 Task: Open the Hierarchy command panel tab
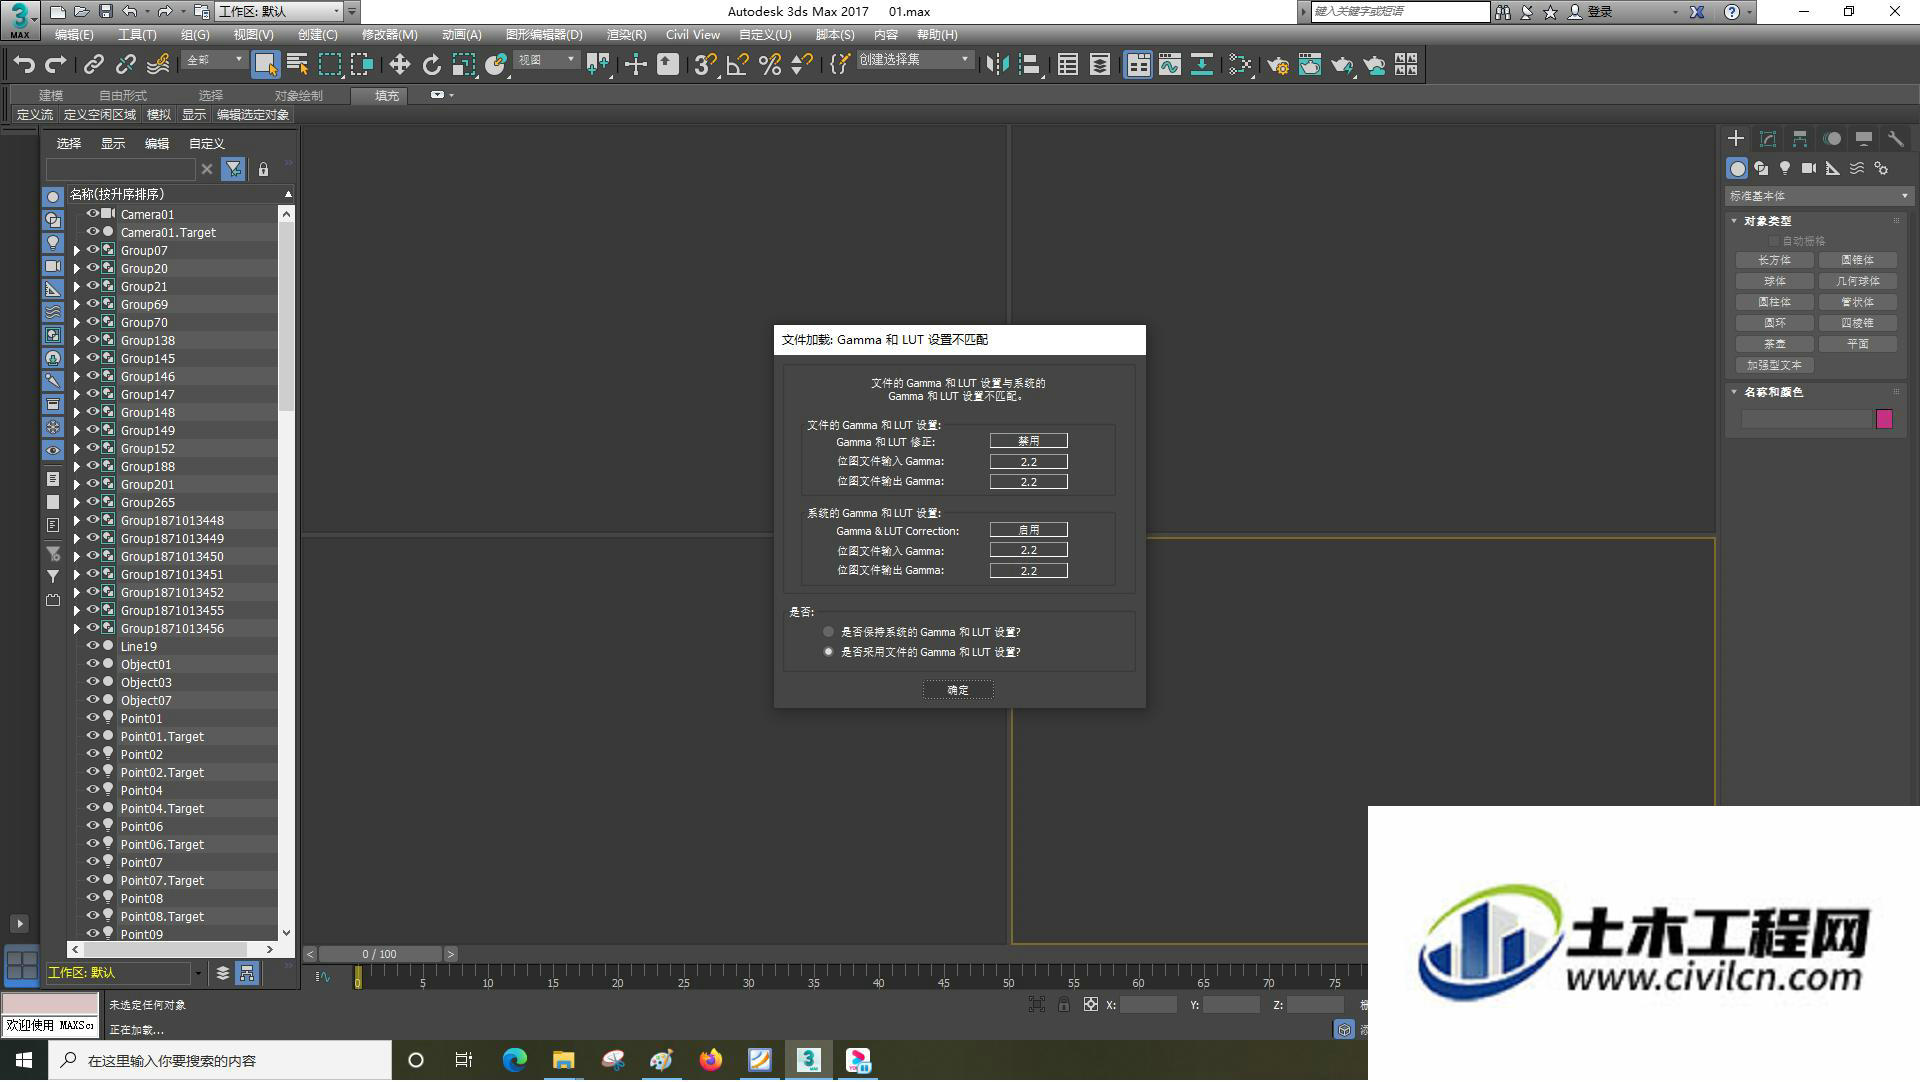(x=1800, y=139)
